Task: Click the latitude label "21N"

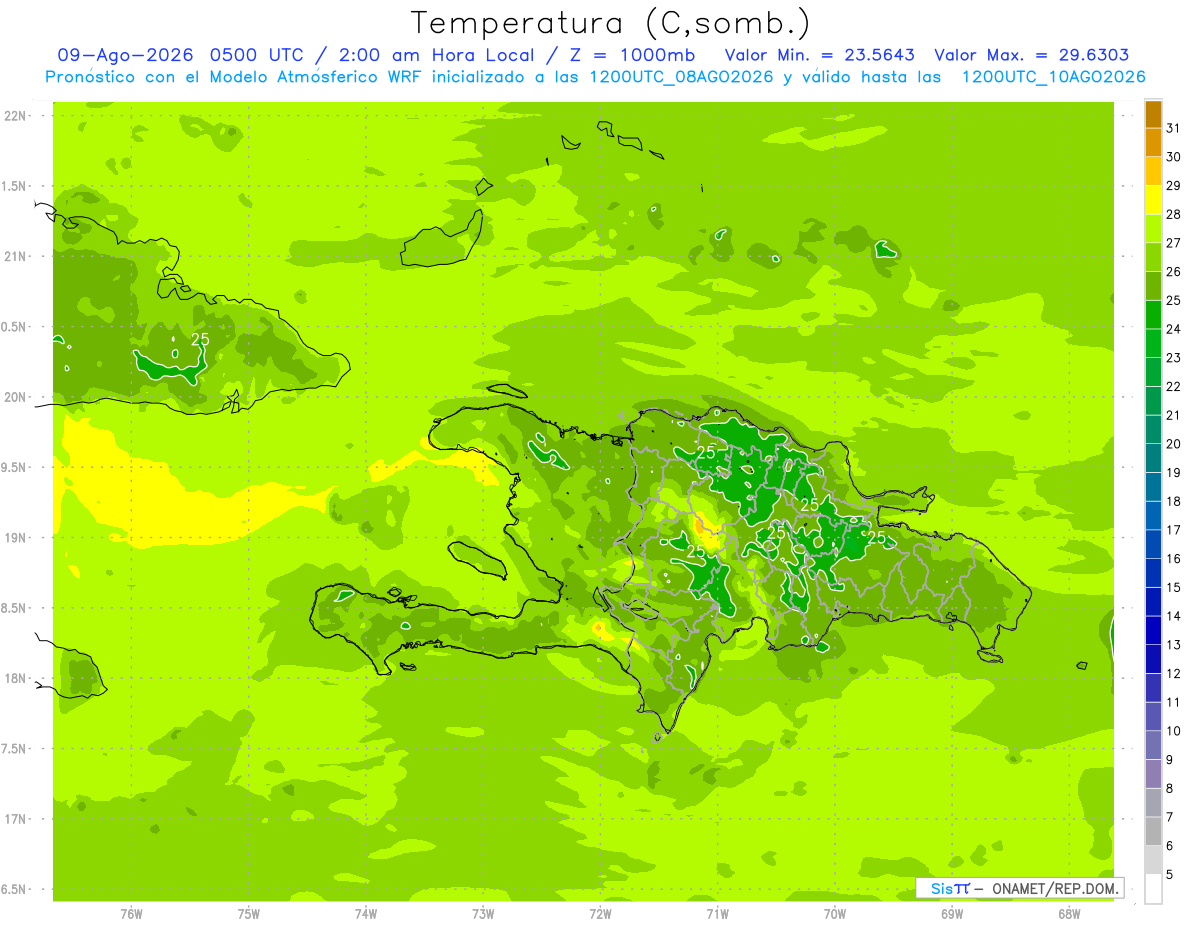Action: (x=16, y=256)
